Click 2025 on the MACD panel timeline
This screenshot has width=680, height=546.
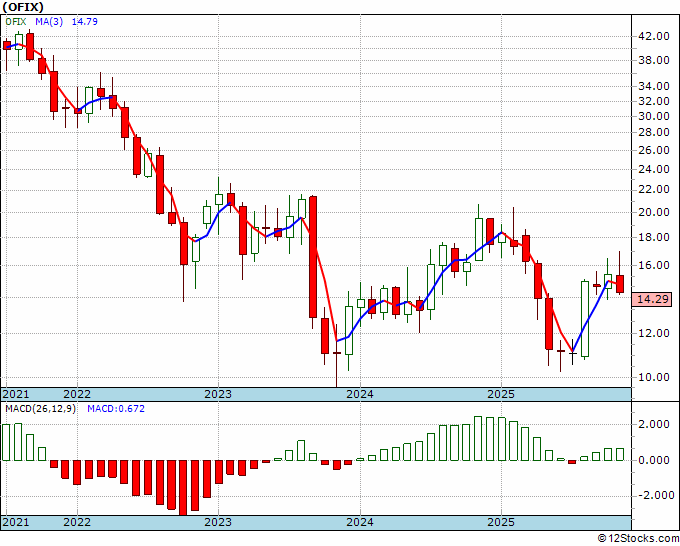pos(501,522)
